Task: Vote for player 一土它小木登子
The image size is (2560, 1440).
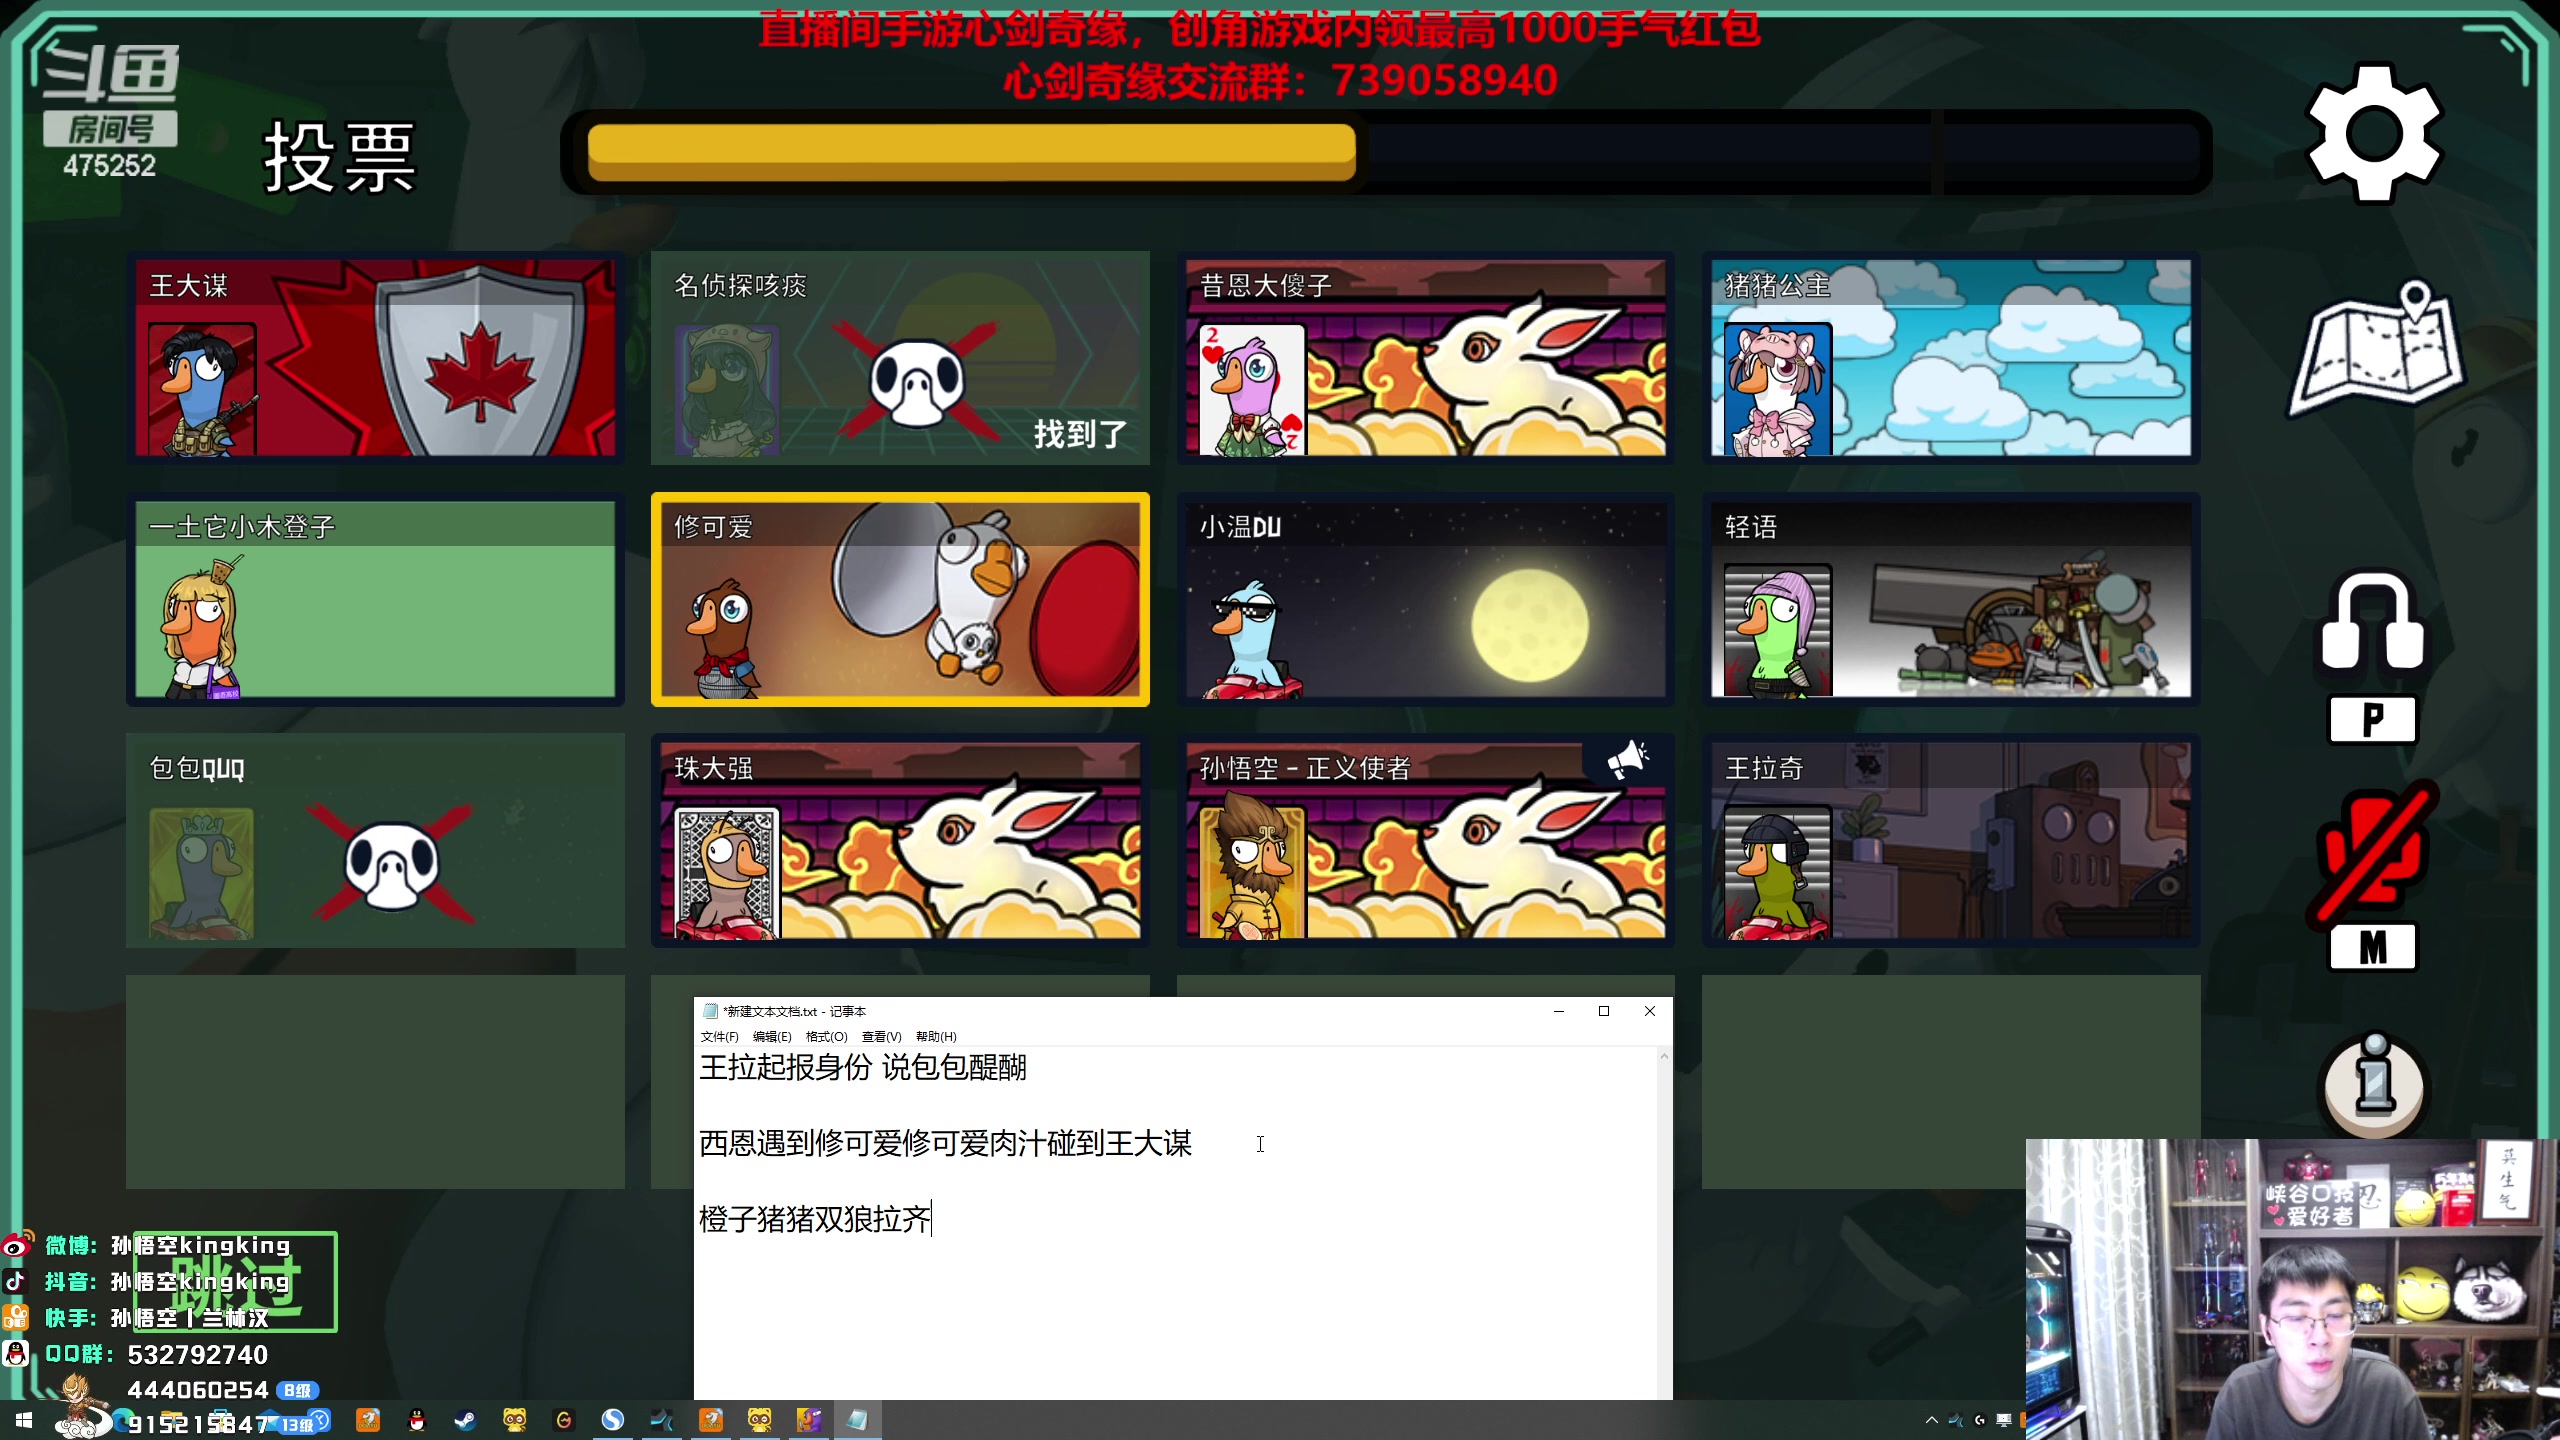Action: pyautogui.click(x=375, y=598)
